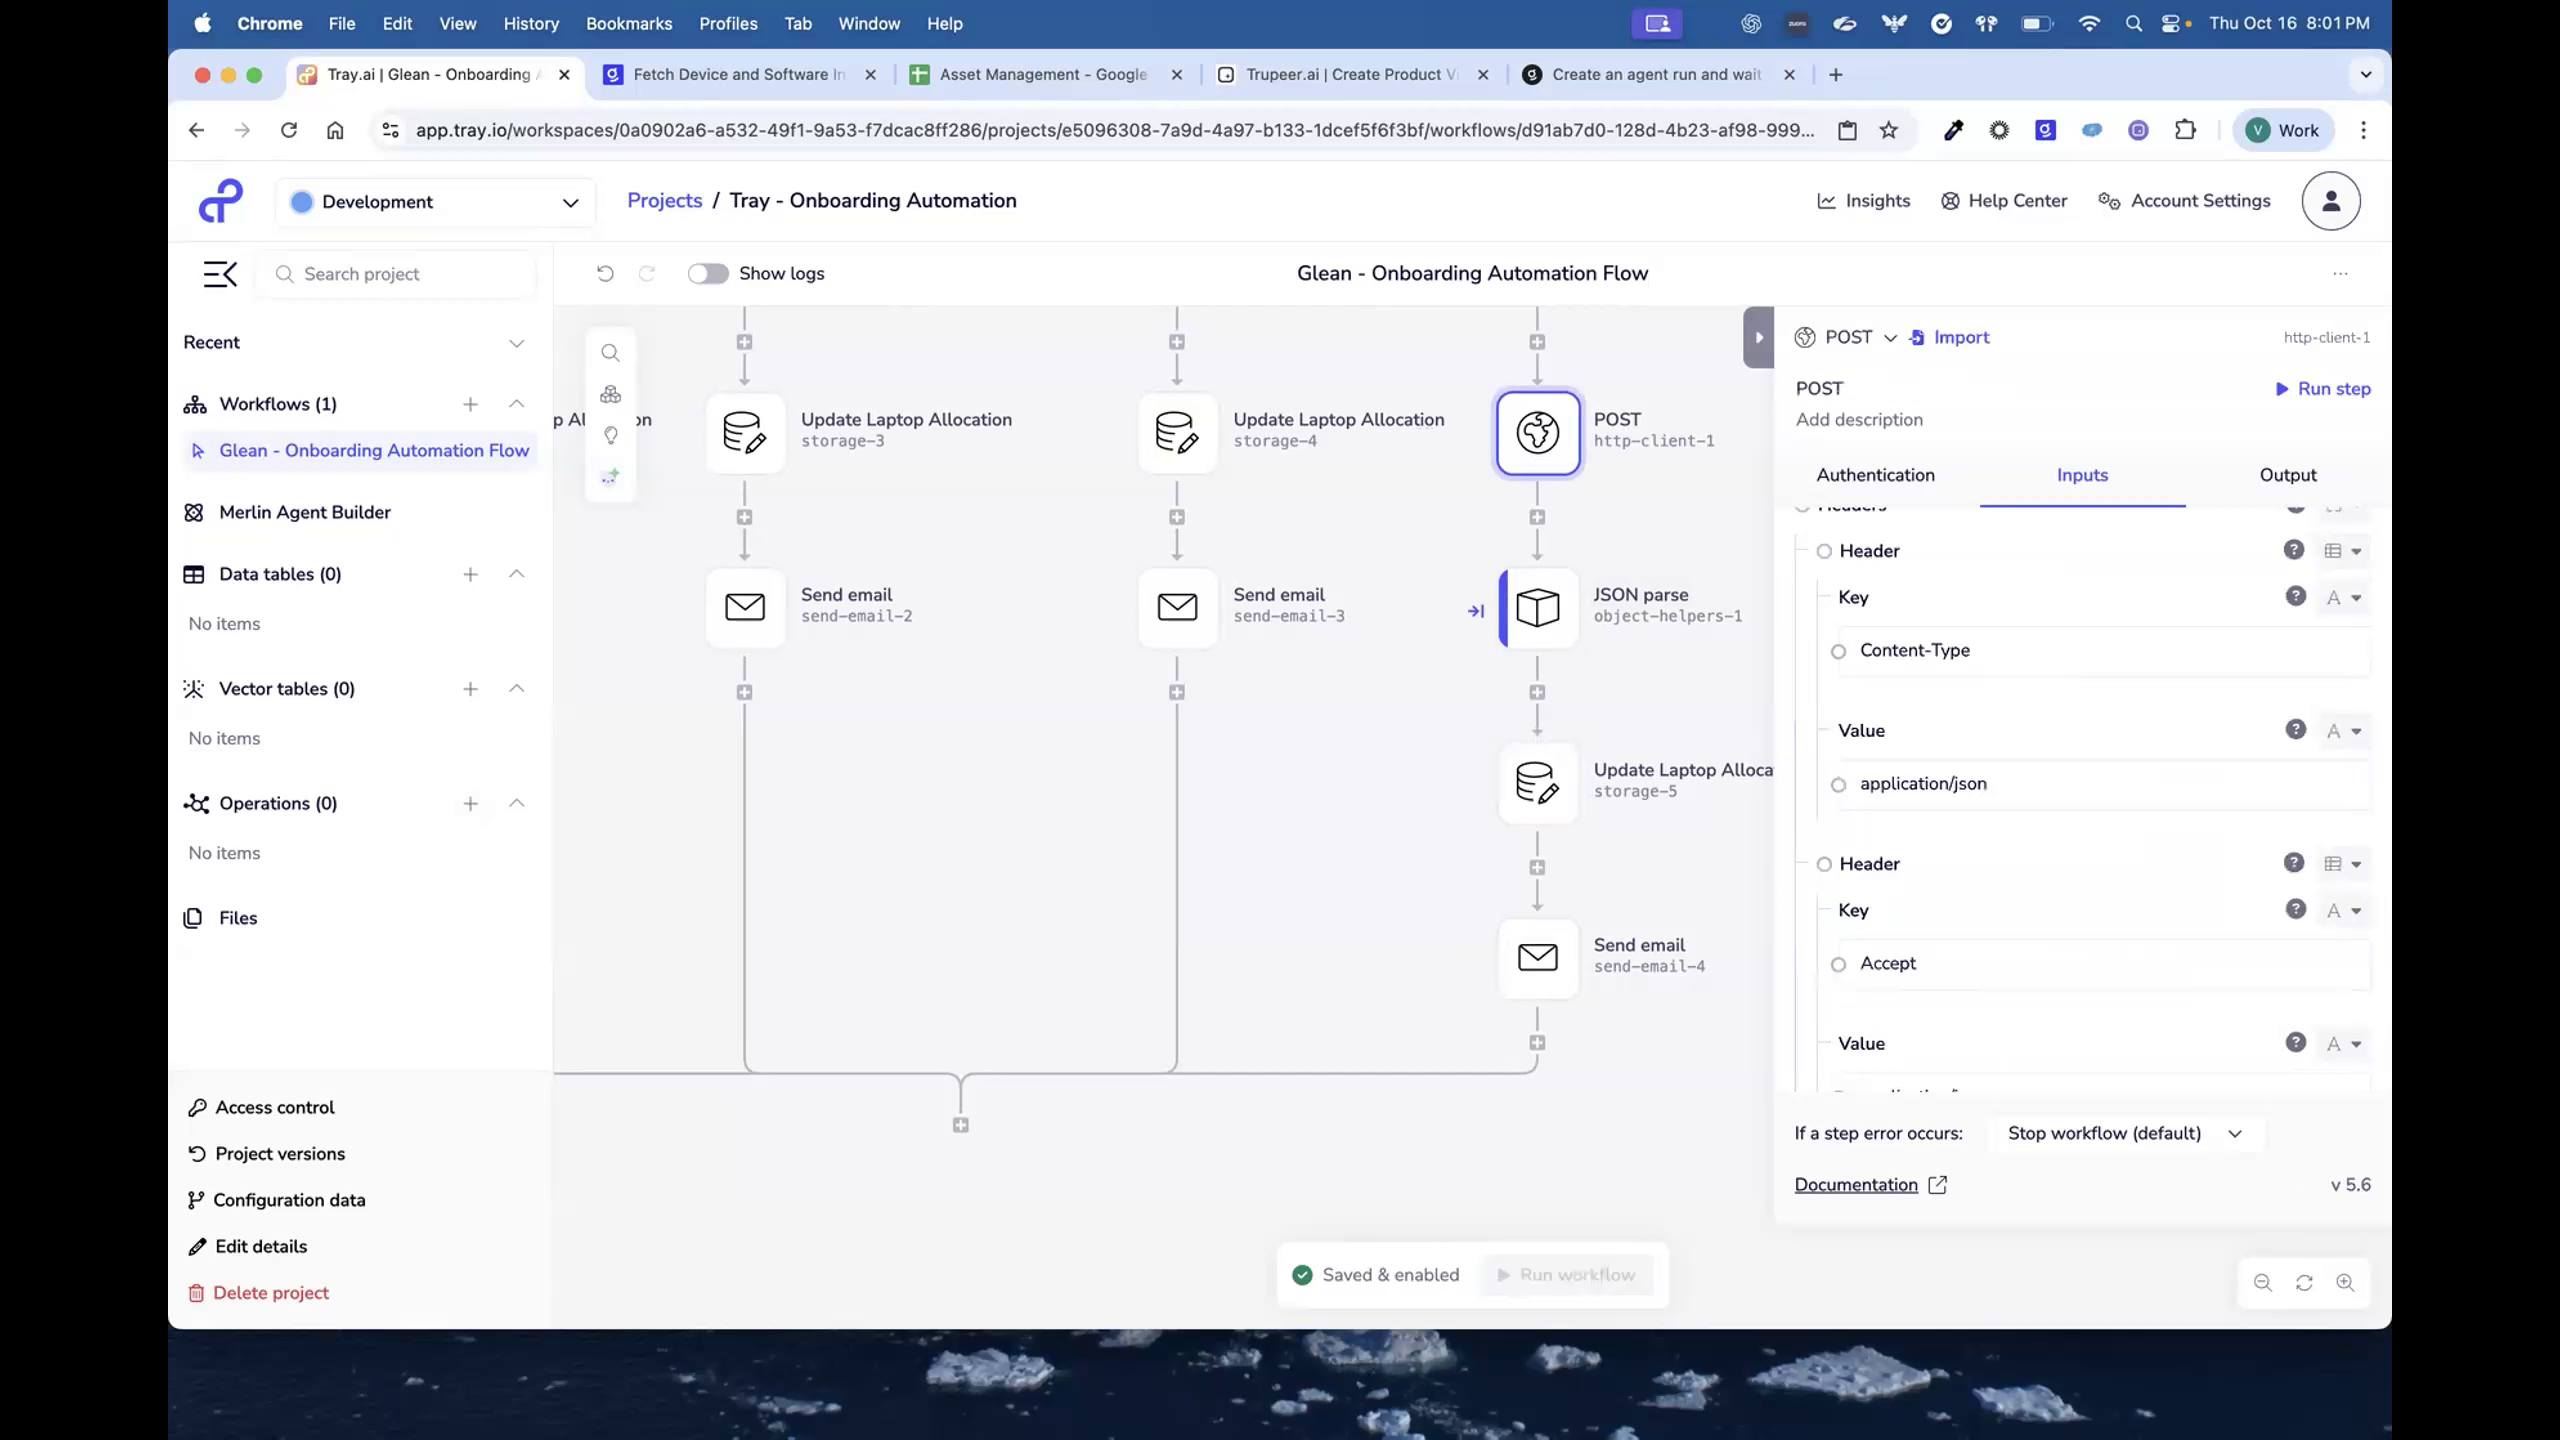Select the Content-Type key radio marker
This screenshot has width=2560, height=1440.
1839,650
